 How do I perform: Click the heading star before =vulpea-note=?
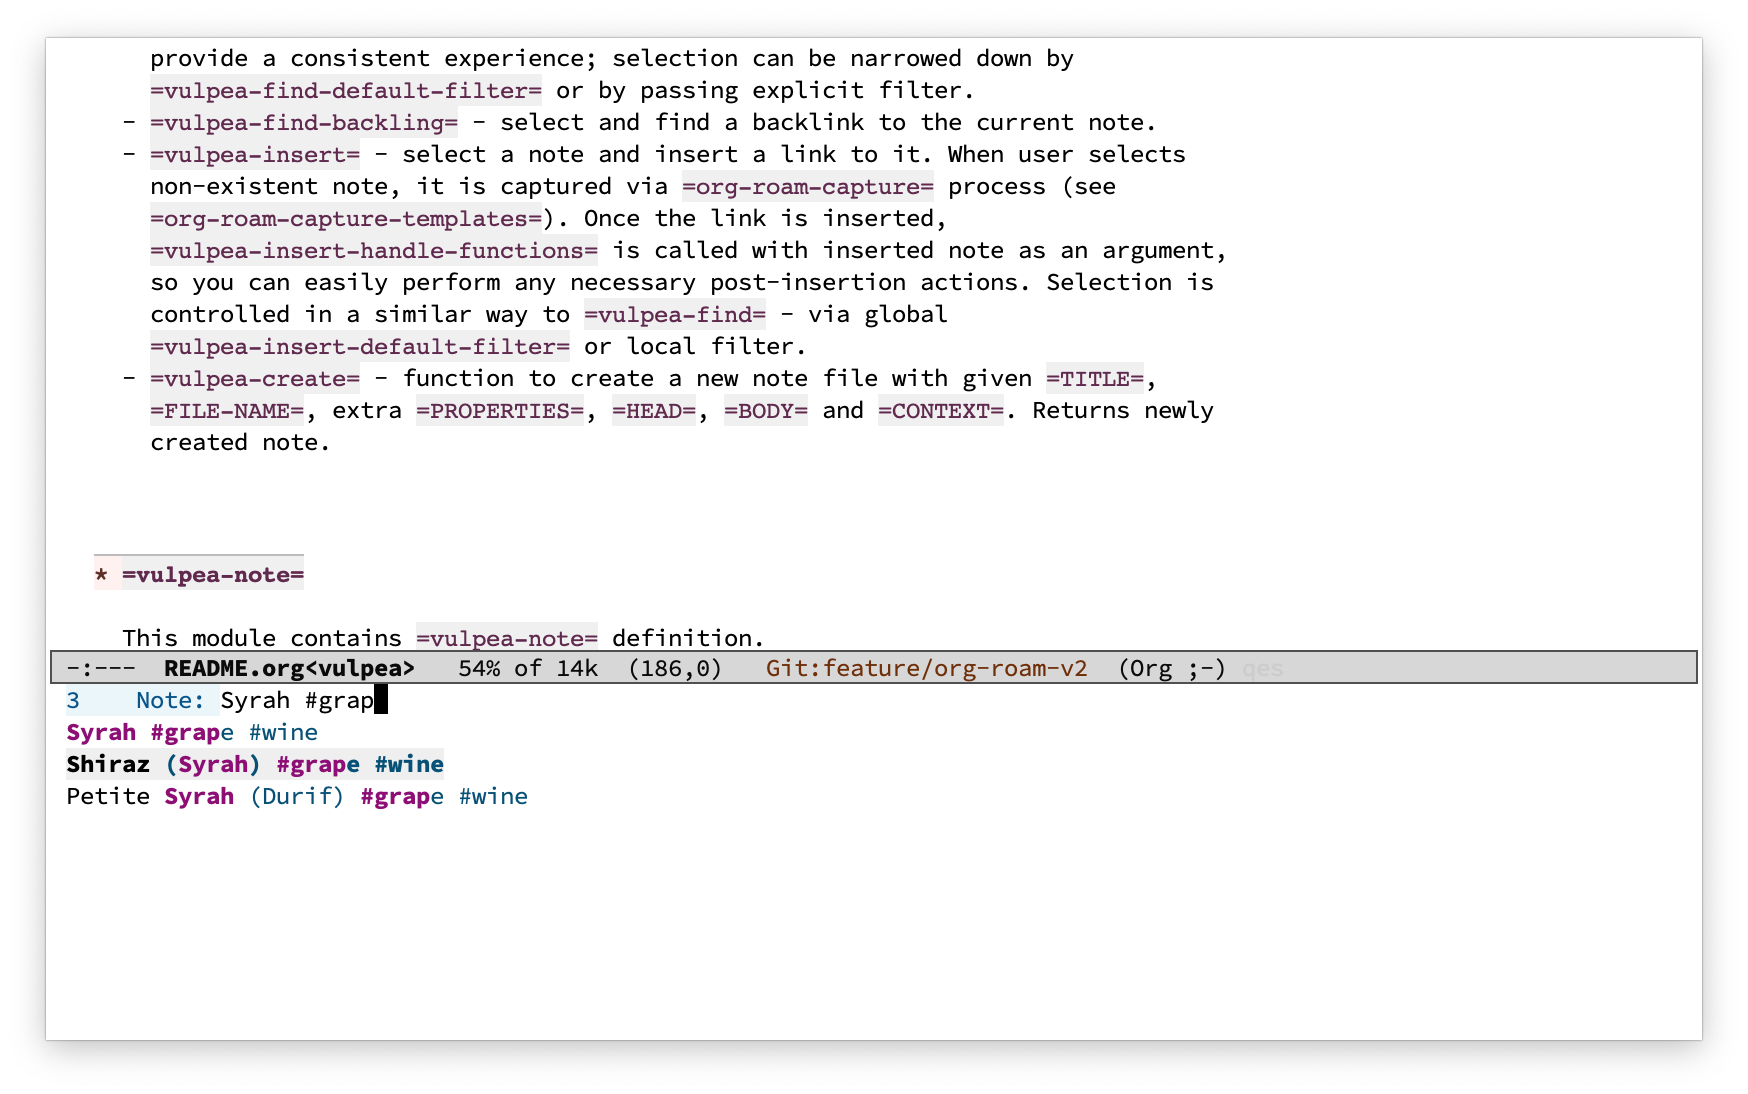tap(101, 575)
